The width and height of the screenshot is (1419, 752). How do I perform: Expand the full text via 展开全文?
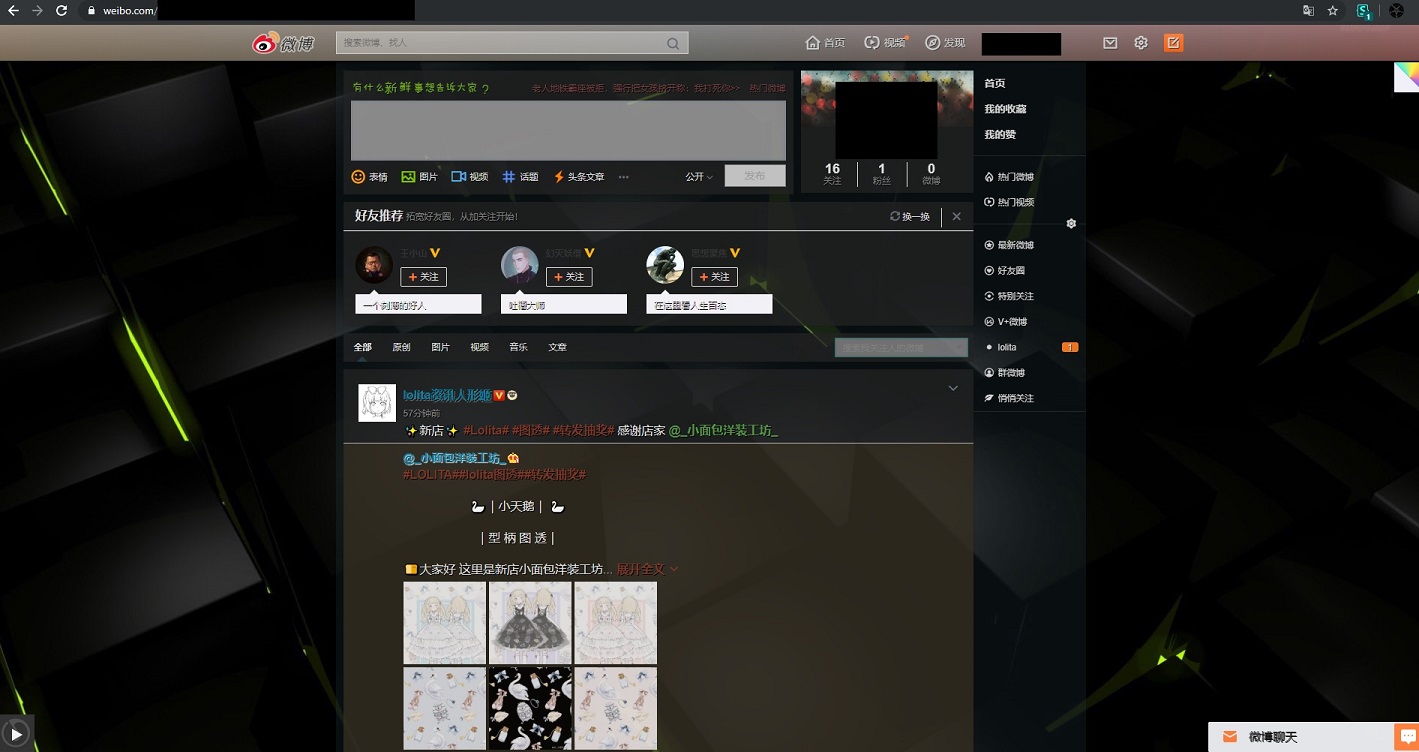(647, 569)
